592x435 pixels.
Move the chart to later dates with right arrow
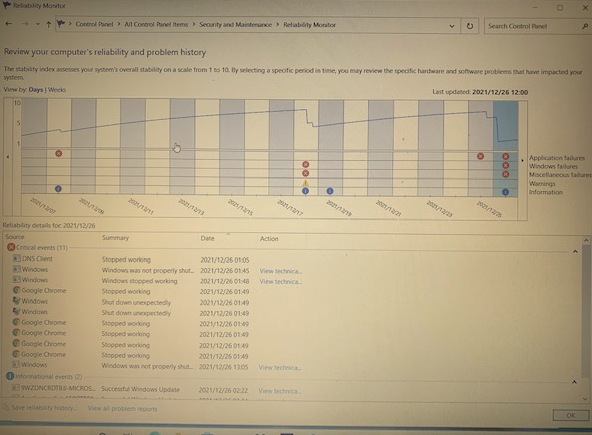pyautogui.click(x=522, y=160)
